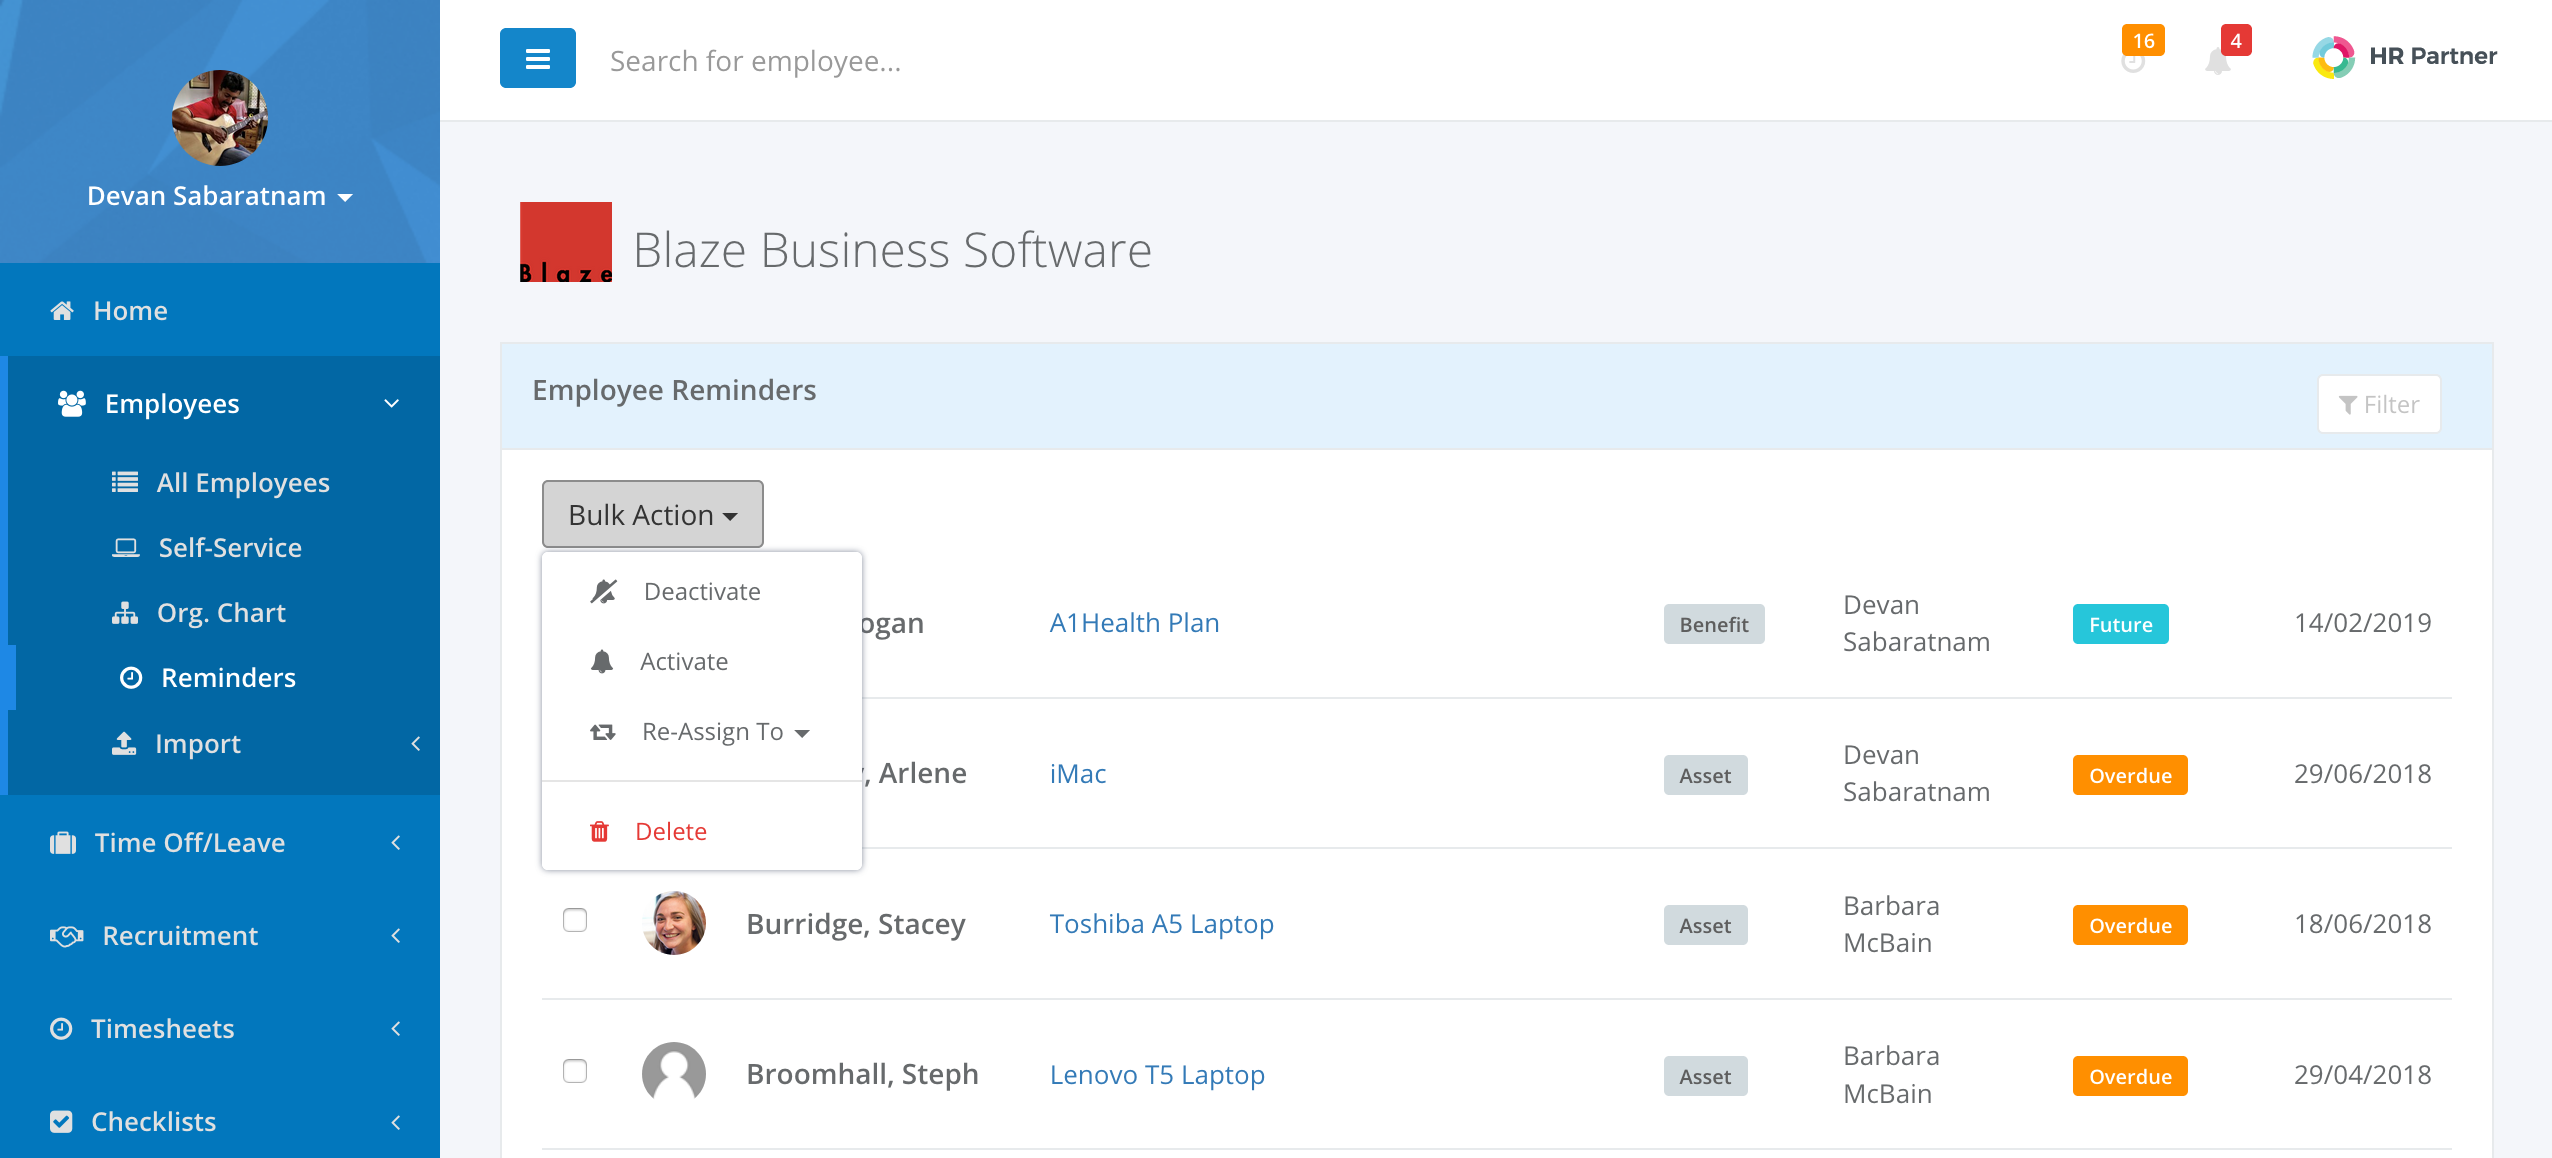Click the Future status badge
The image size is (2552, 1158).
click(x=2120, y=624)
